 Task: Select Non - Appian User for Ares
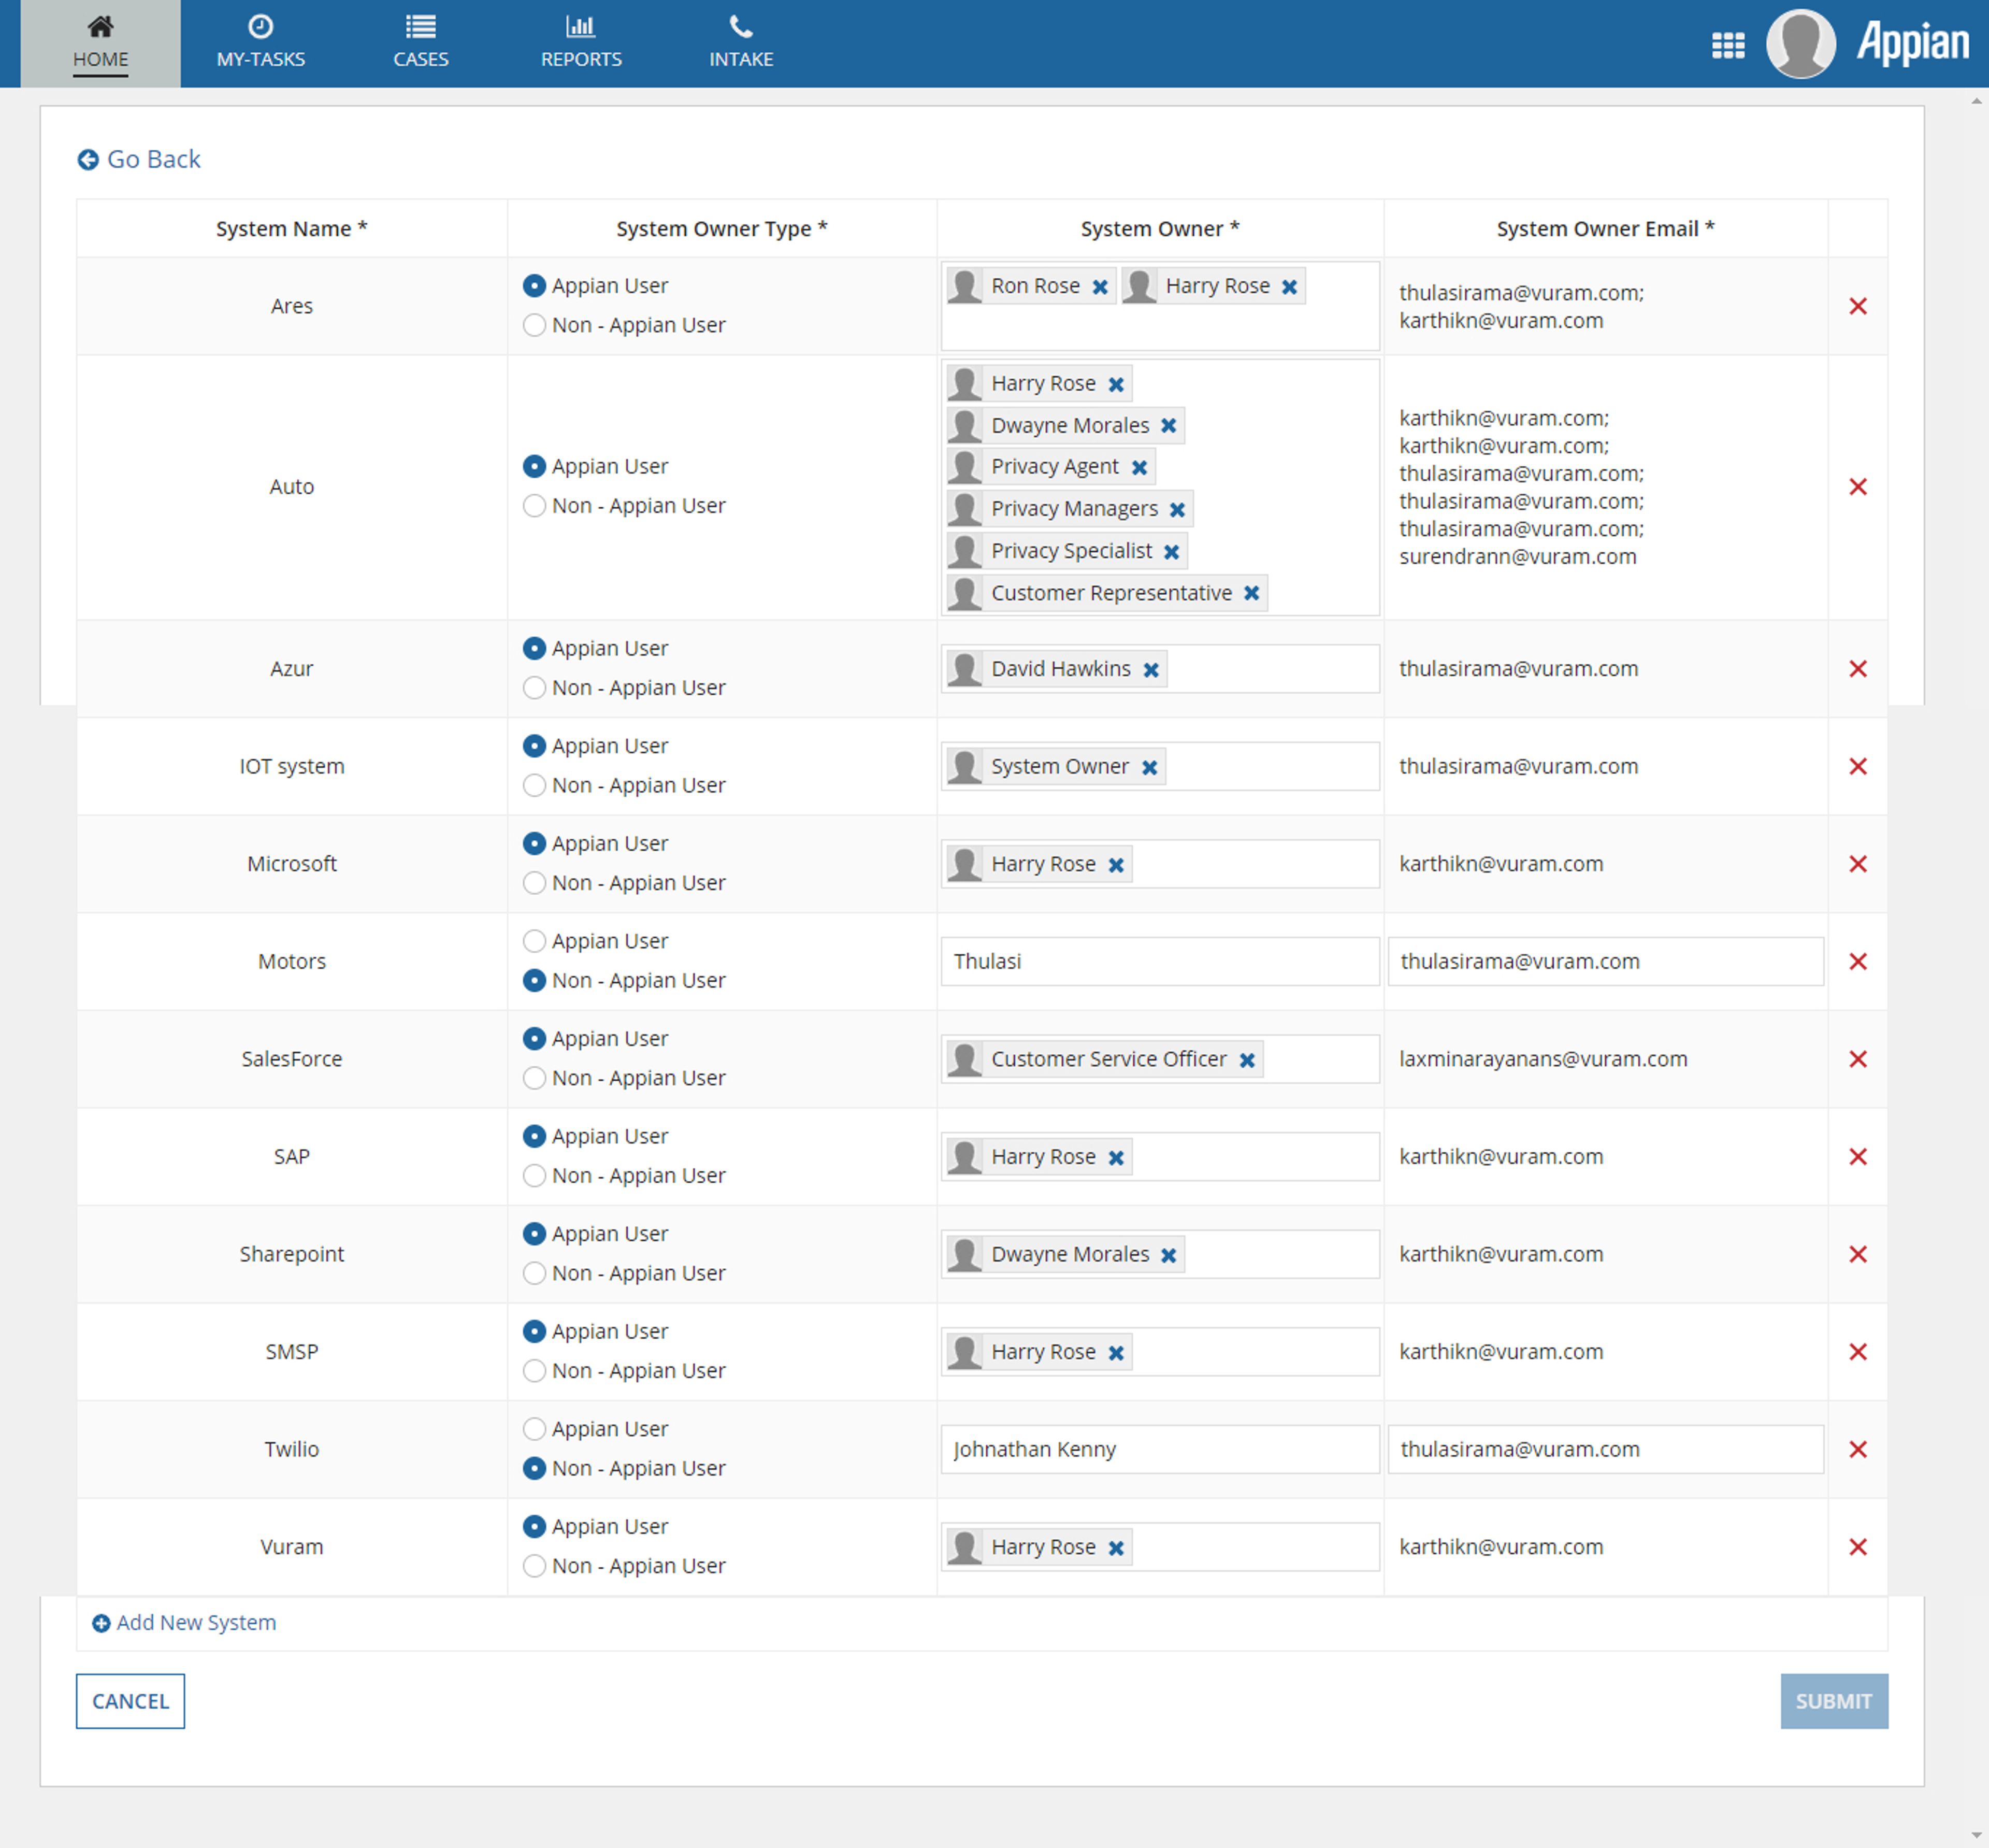[535, 326]
